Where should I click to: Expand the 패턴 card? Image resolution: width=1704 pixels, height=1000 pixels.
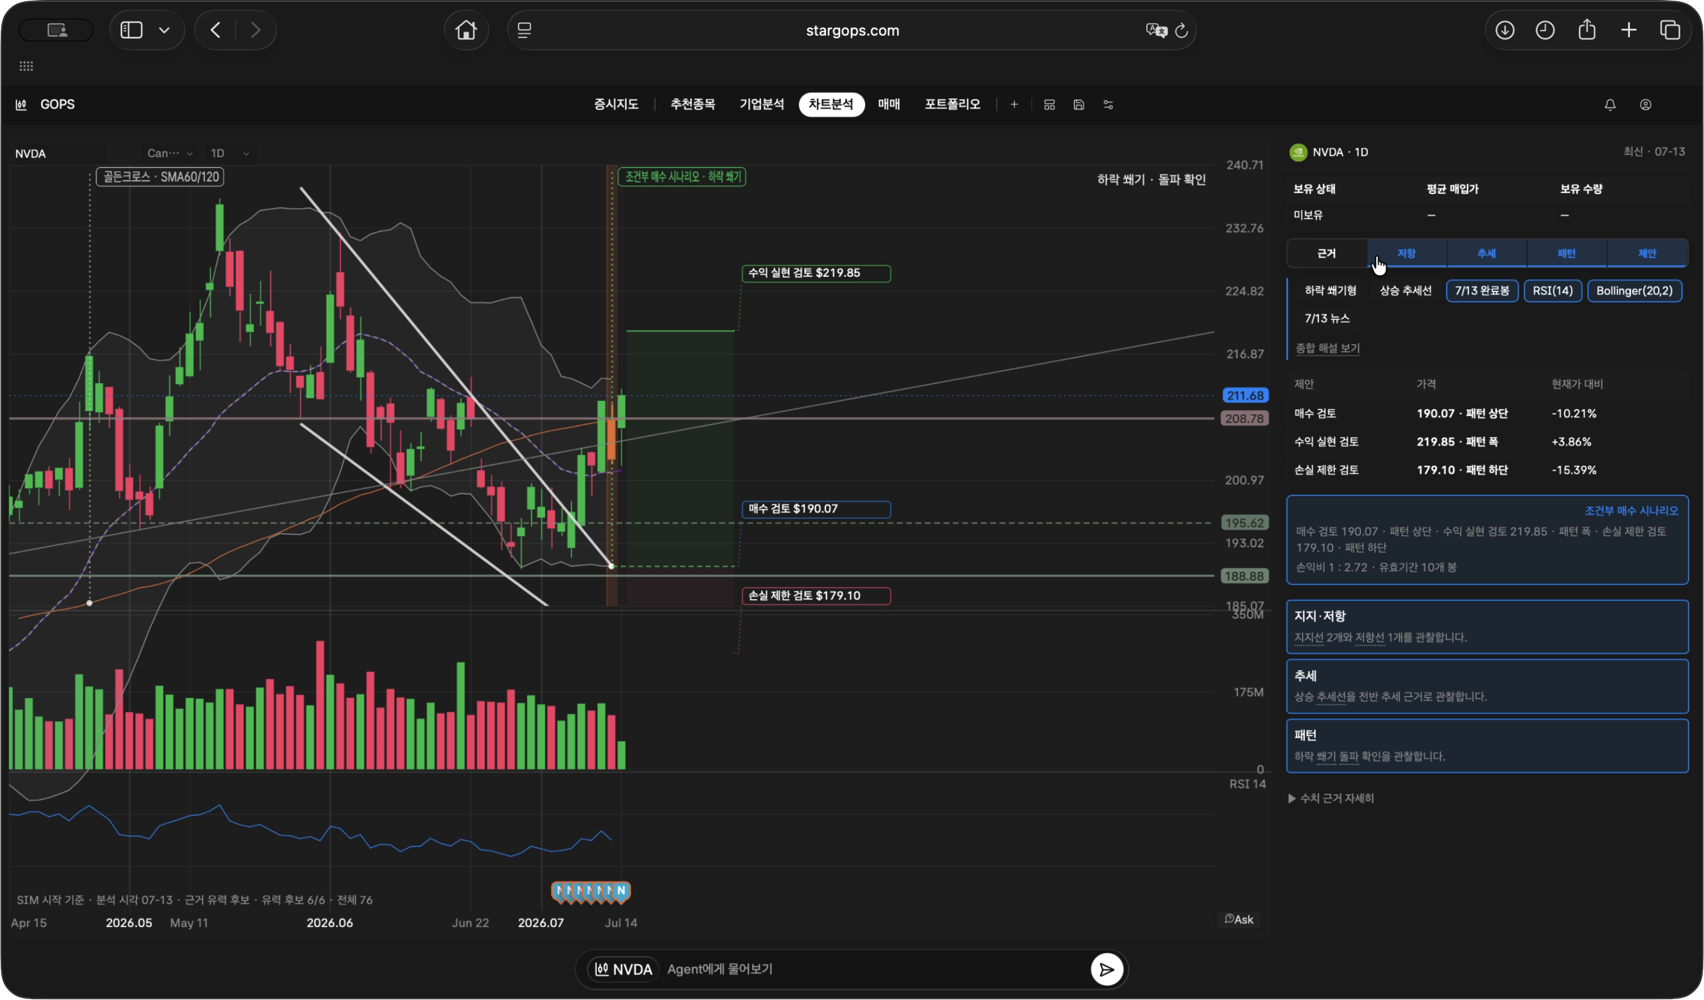(1487, 746)
